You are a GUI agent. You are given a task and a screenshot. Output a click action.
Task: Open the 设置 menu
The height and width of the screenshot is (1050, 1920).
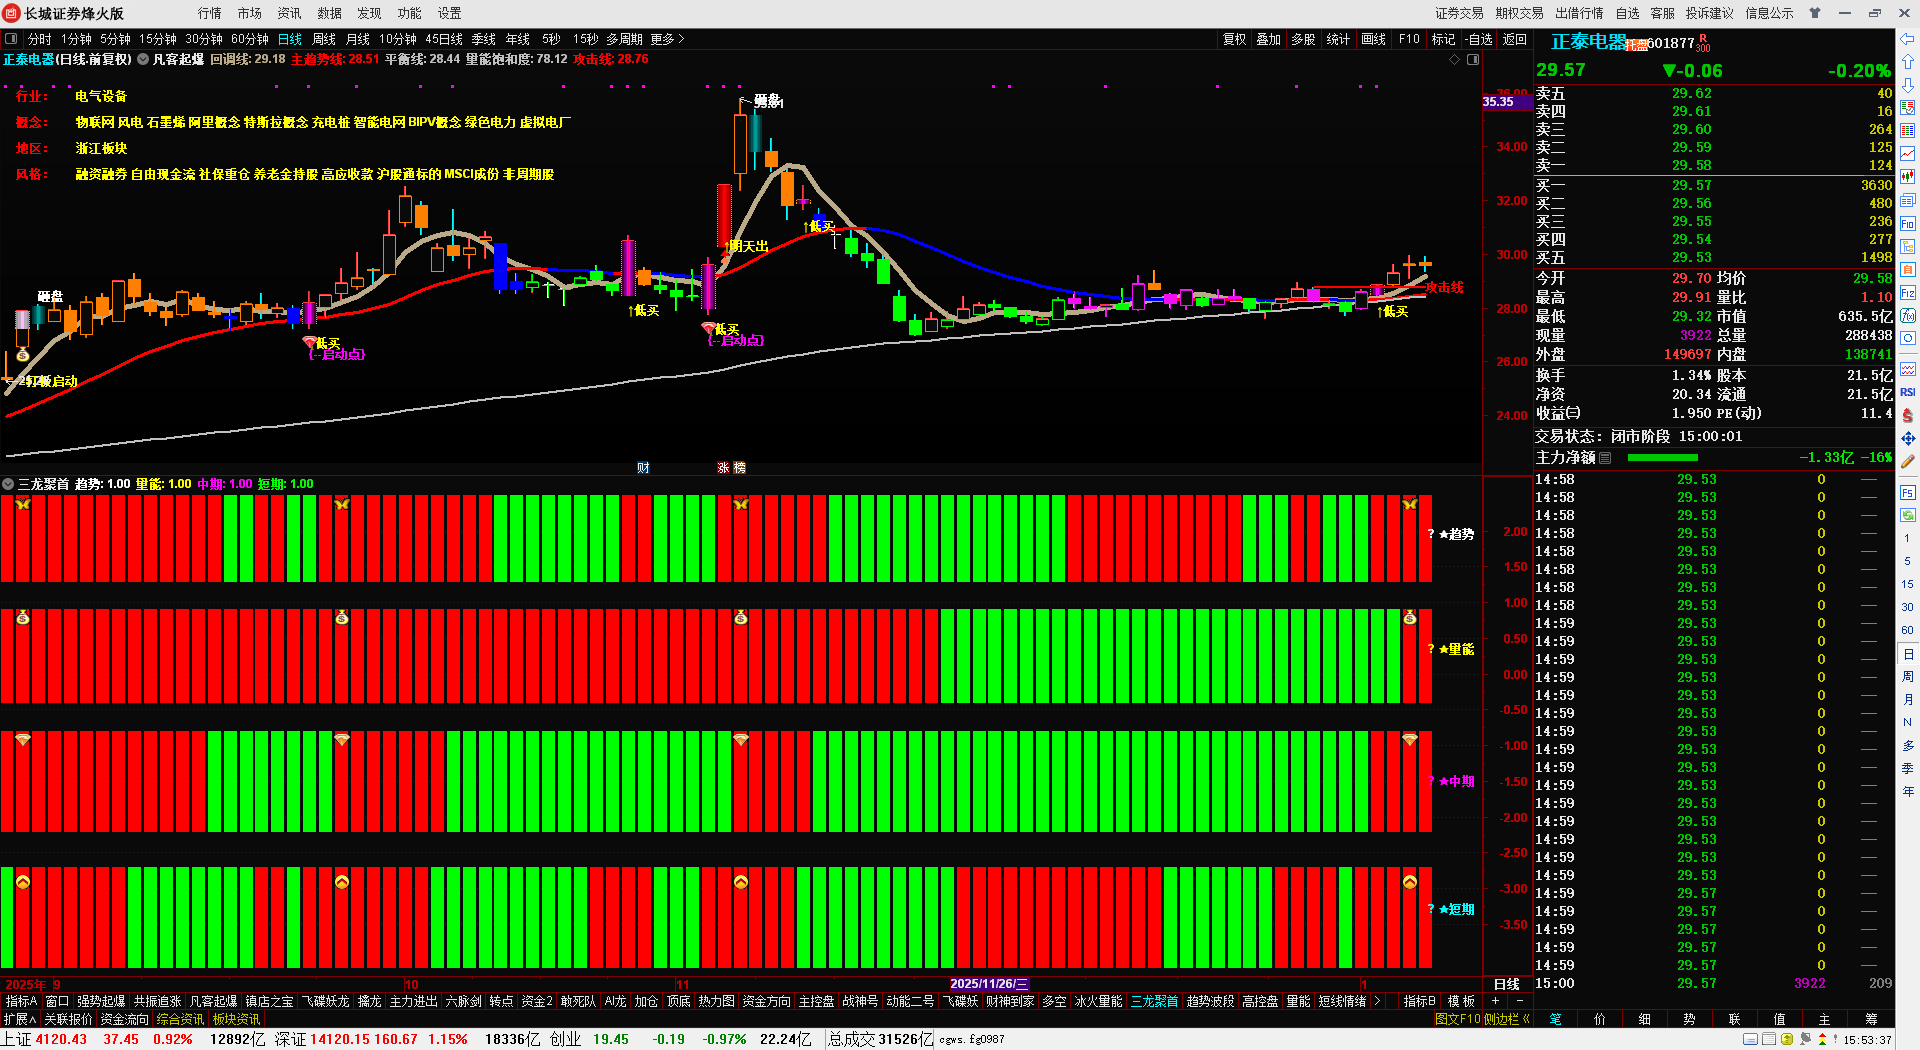(450, 13)
